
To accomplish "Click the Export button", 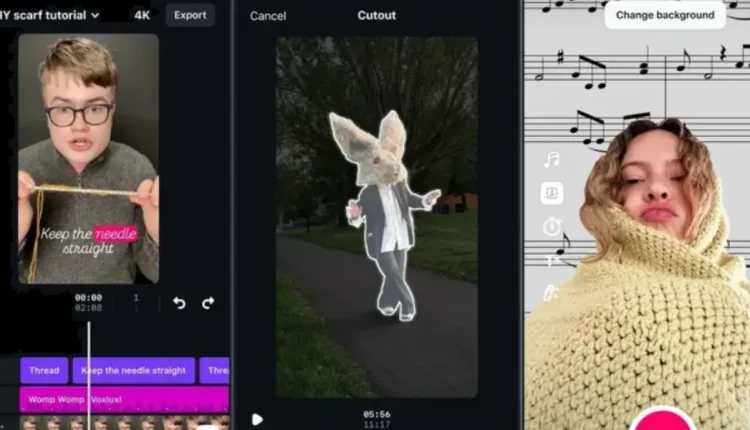I will point(190,15).
